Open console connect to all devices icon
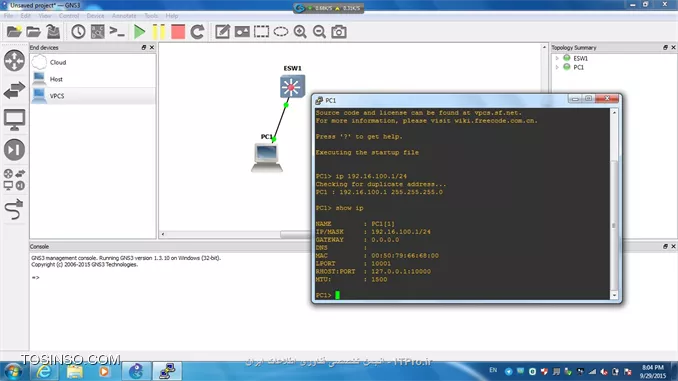 117,32
